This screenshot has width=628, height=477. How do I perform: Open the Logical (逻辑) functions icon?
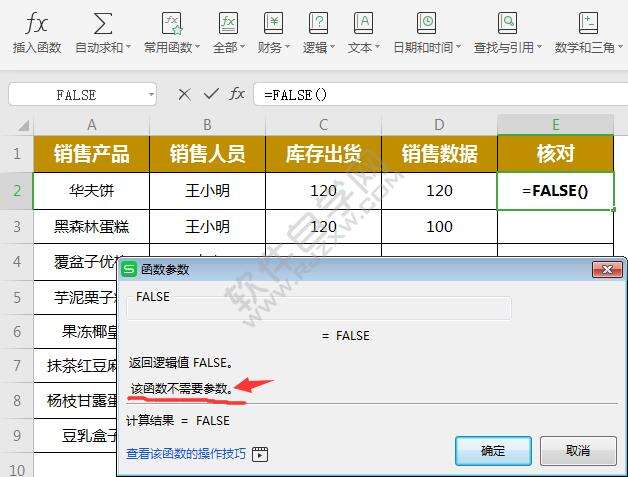(x=318, y=23)
